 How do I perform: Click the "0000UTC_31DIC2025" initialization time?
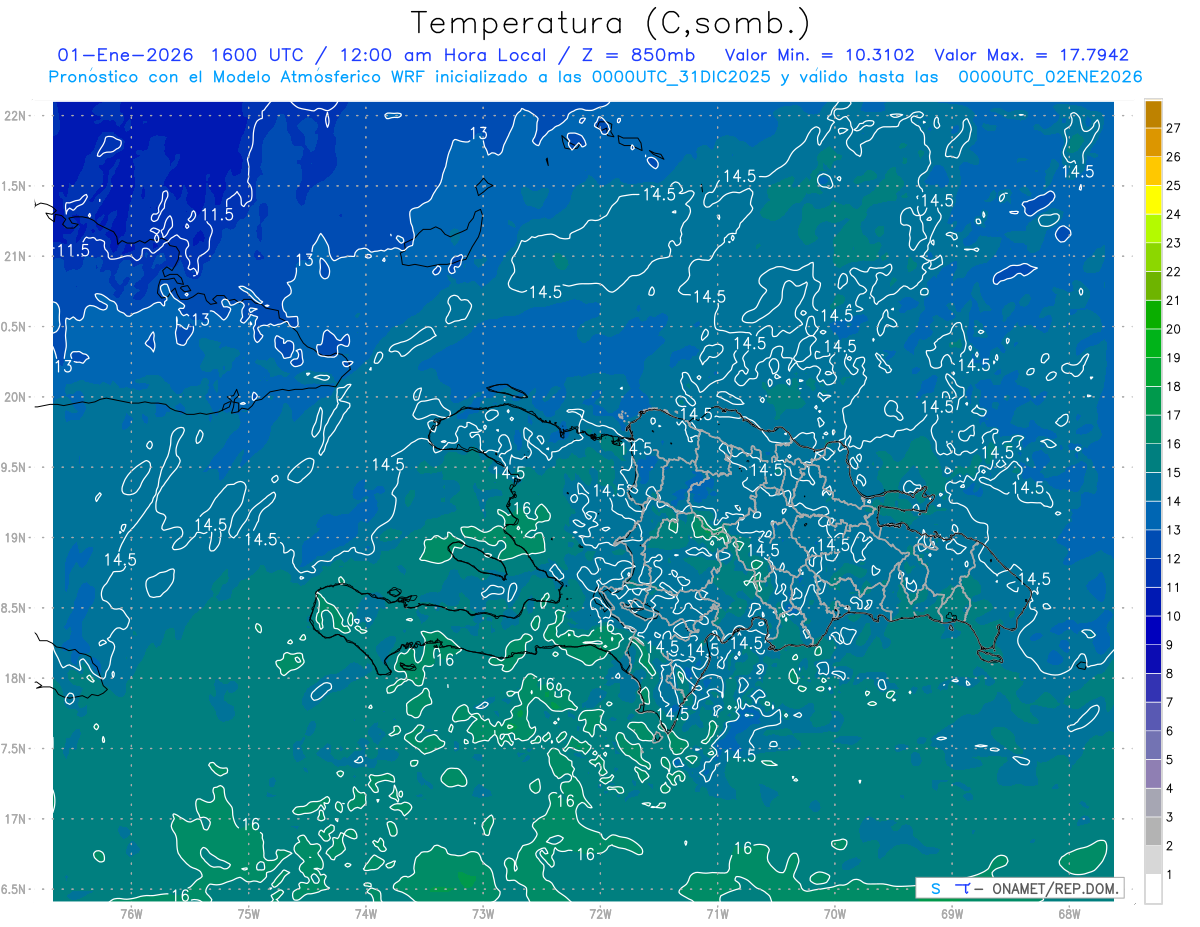tap(681, 77)
